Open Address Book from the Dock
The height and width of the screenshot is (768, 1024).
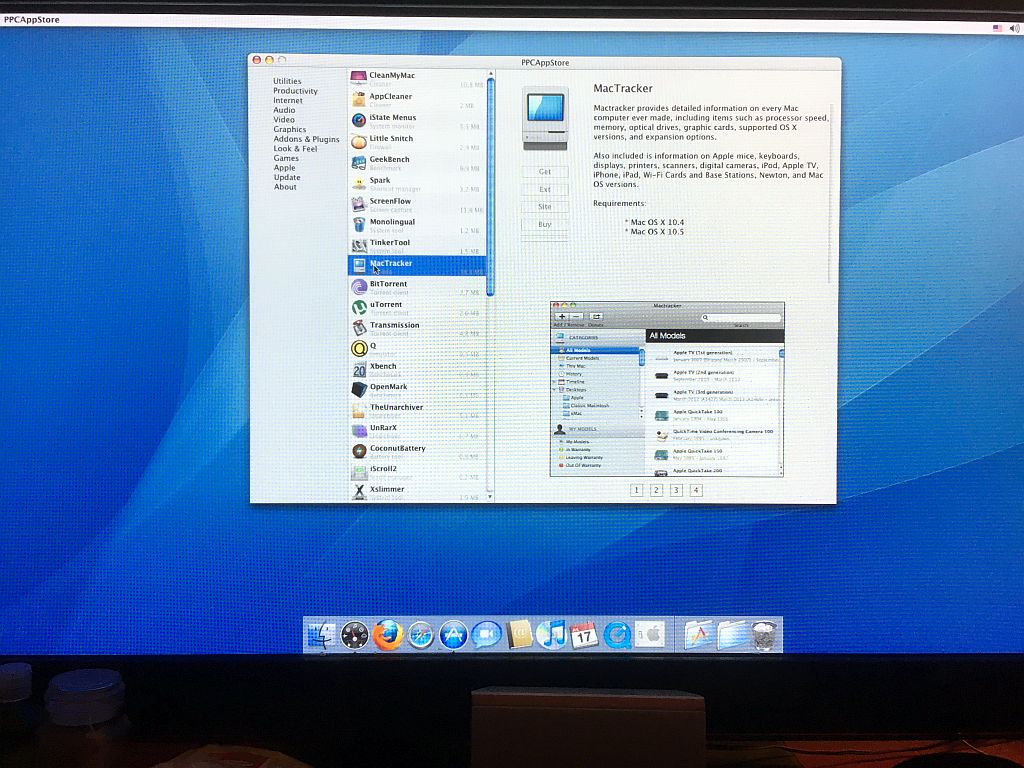[x=519, y=635]
